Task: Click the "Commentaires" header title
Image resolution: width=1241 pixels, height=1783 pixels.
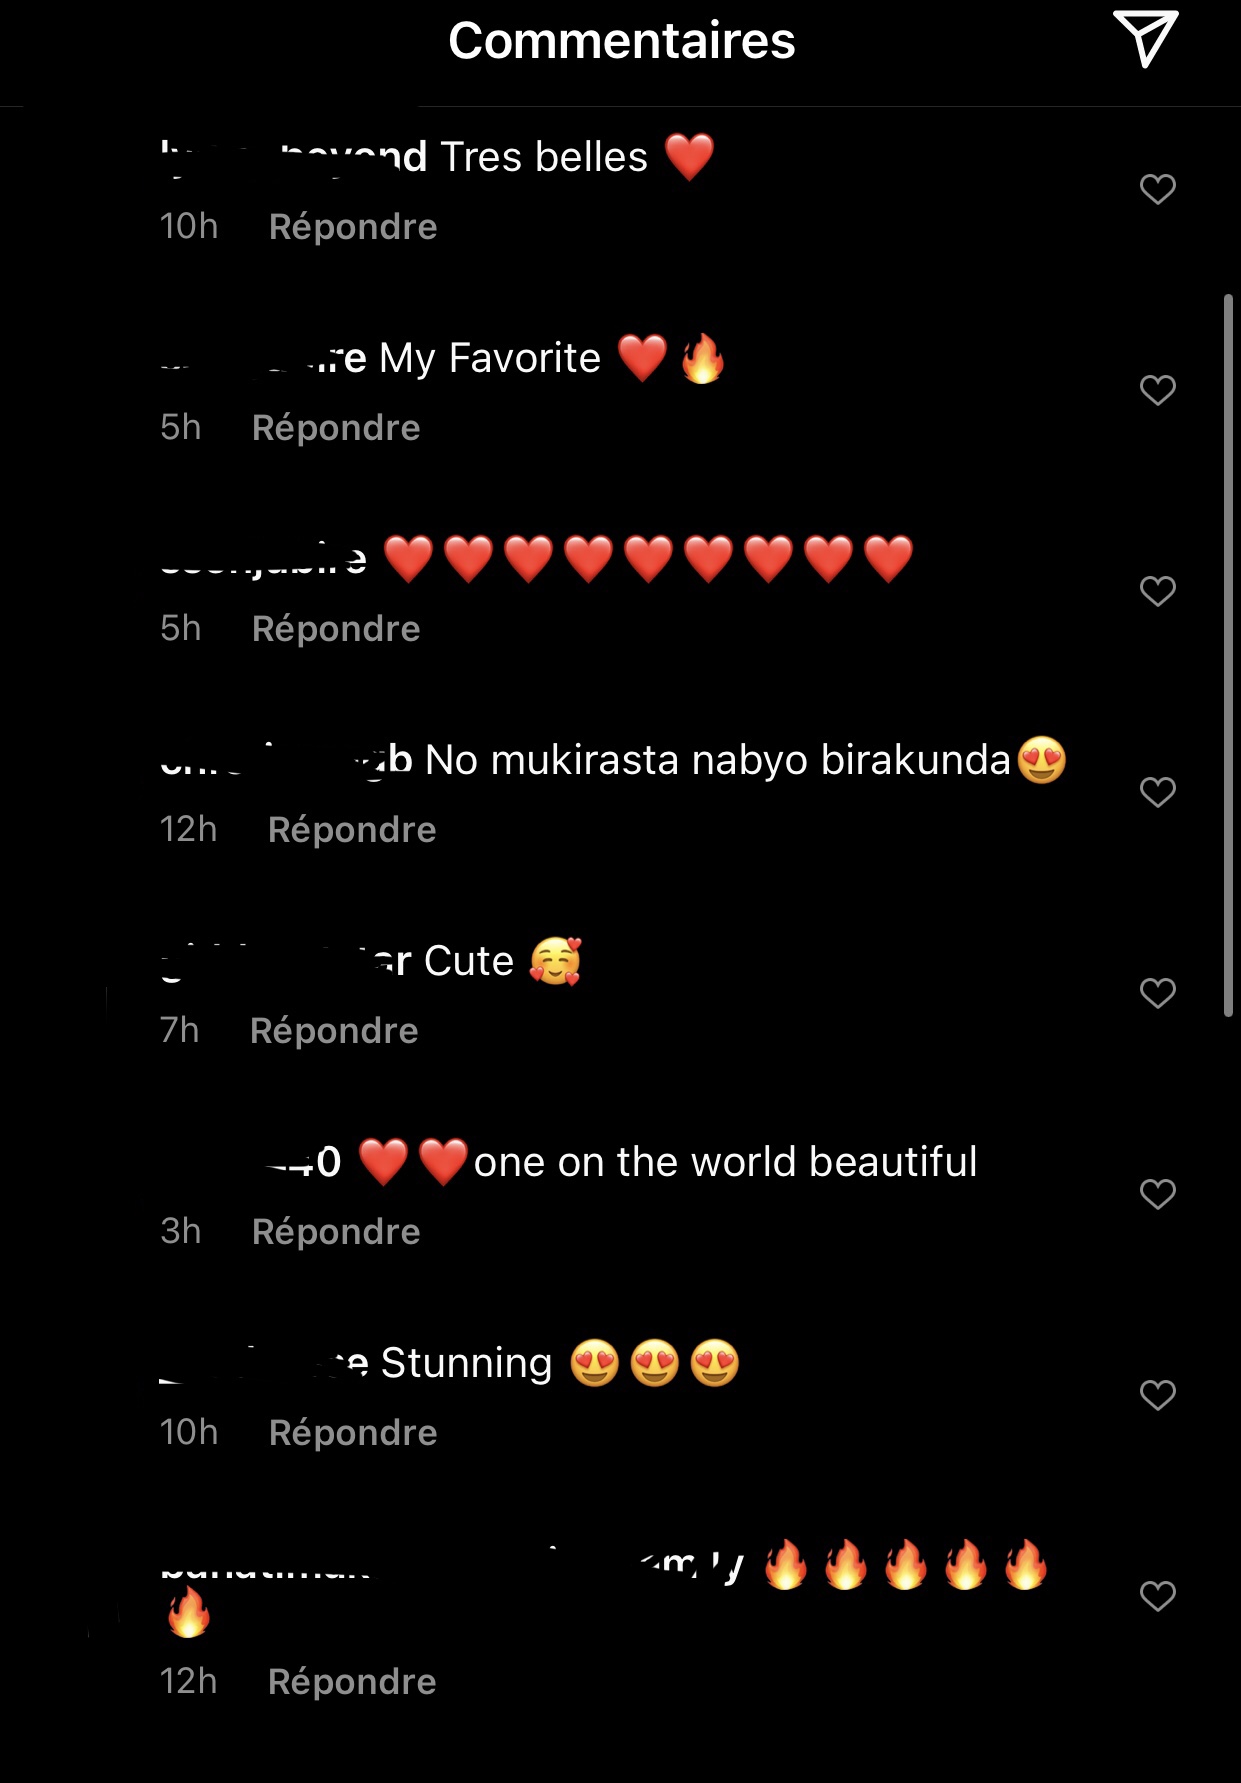Action: click(621, 41)
